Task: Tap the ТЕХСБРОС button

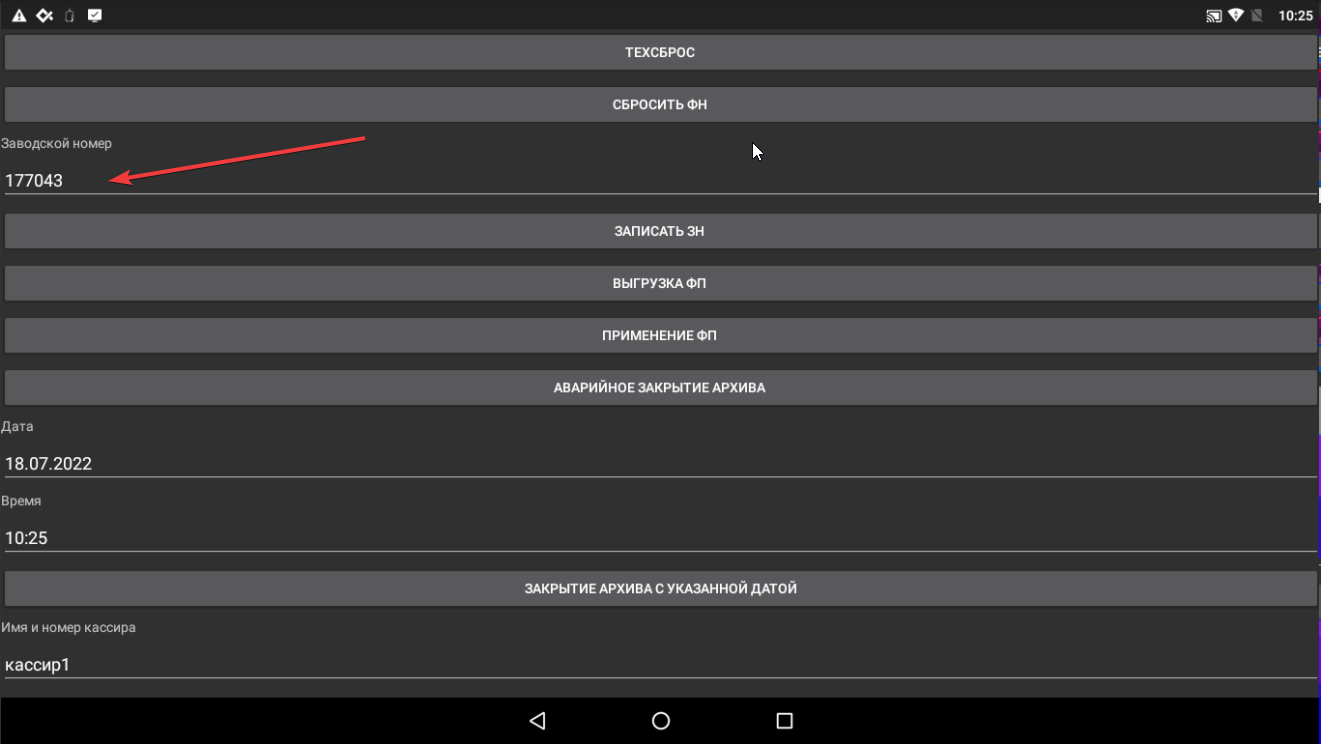Action: pos(660,52)
